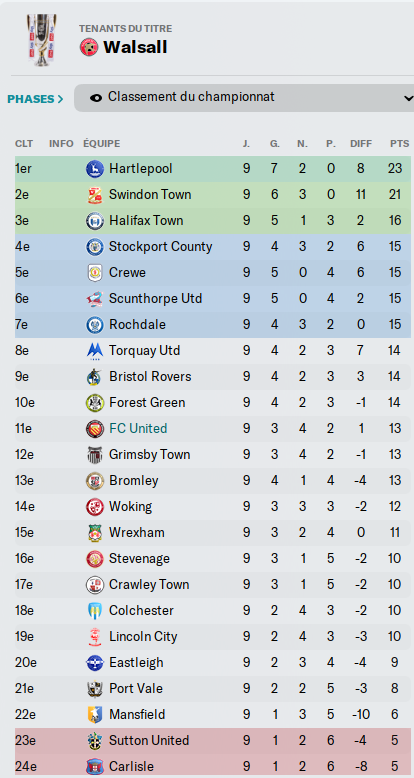Screen dimensions: 414x778
Task: Select the Stockport County row
Action: 213,247
